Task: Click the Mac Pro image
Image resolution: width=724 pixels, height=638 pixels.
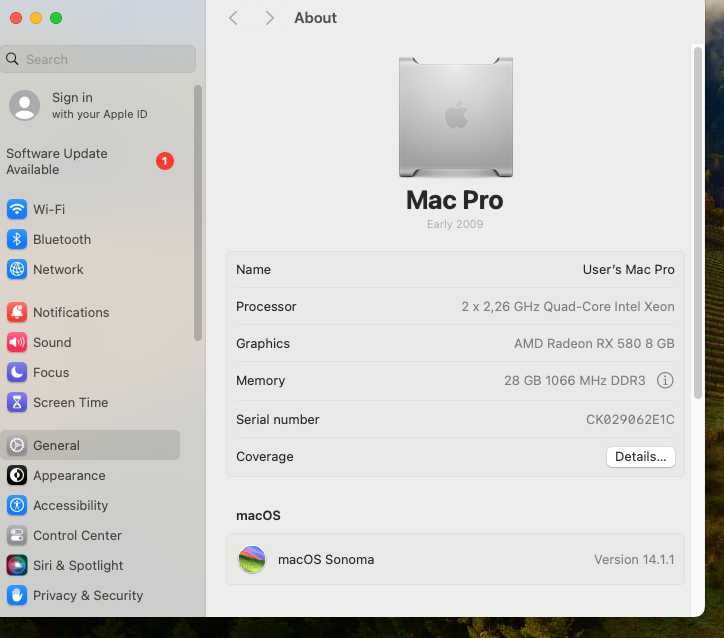Action: [x=456, y=117]
